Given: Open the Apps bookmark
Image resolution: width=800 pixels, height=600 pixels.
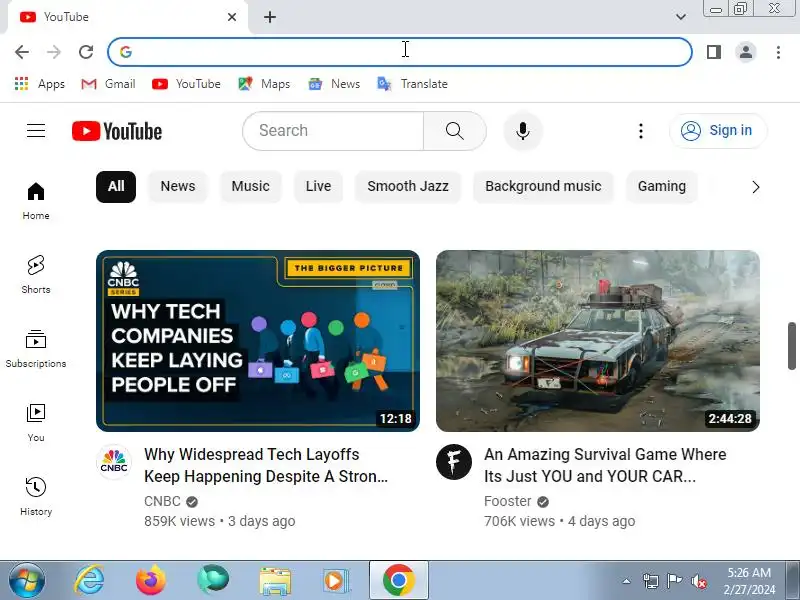Looking at the screenshot, I should click(39, 84).
